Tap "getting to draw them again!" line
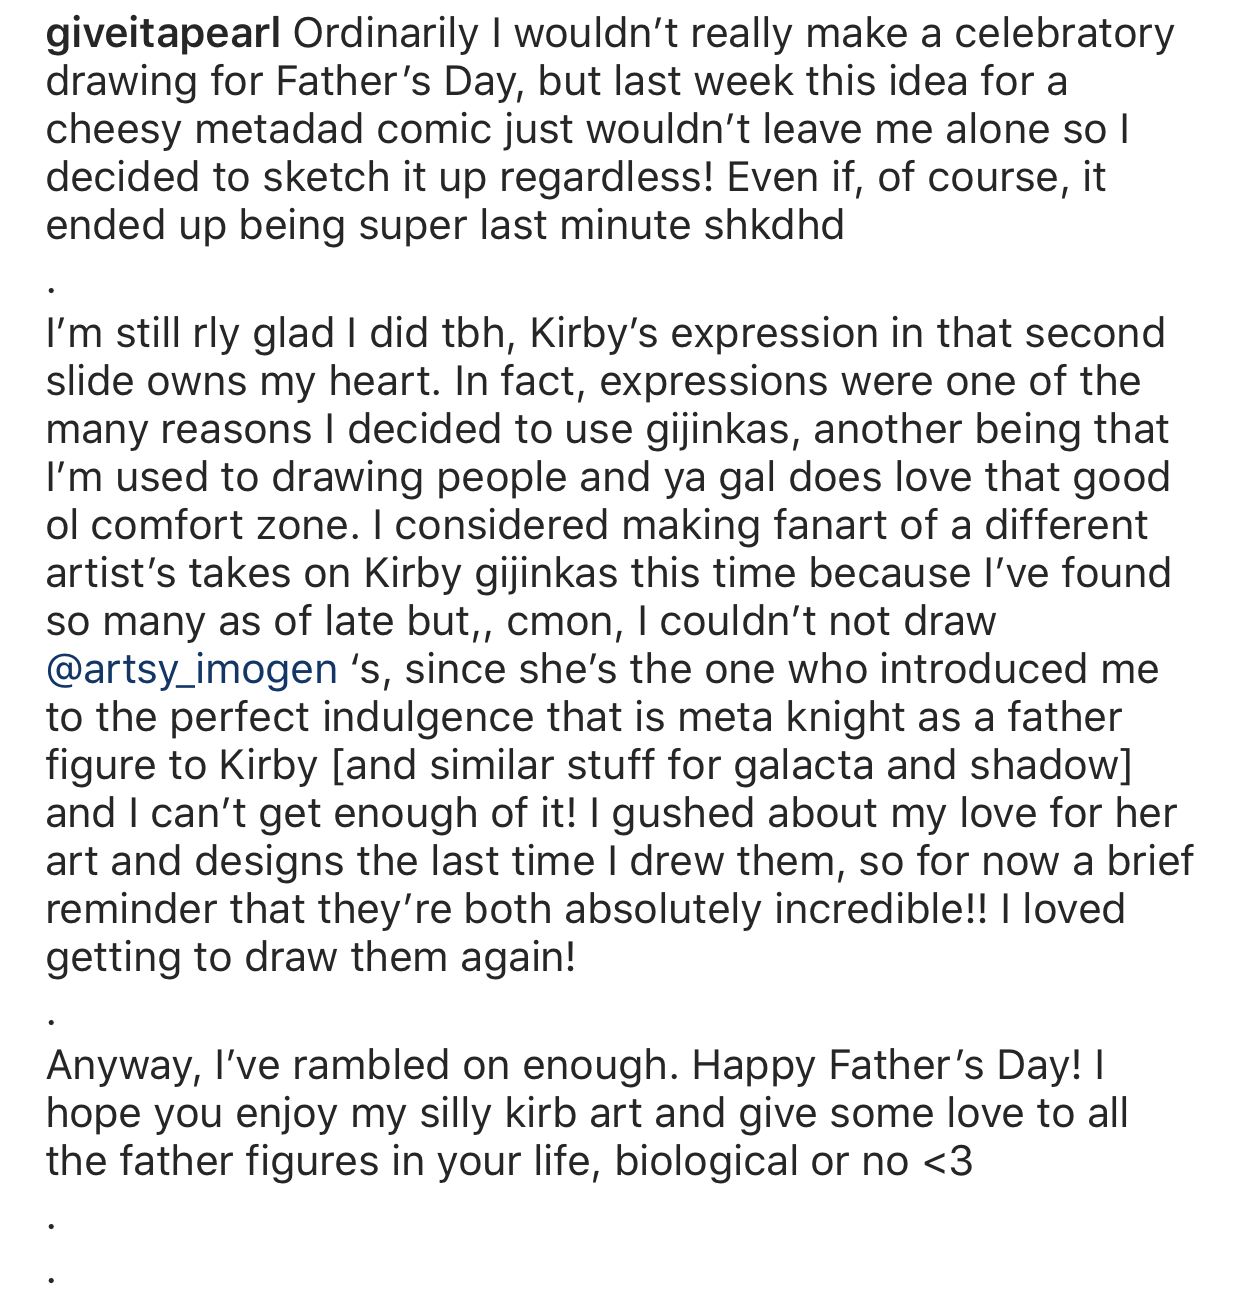Viewport: 1242px width, 1300px height. click(311, 957)
